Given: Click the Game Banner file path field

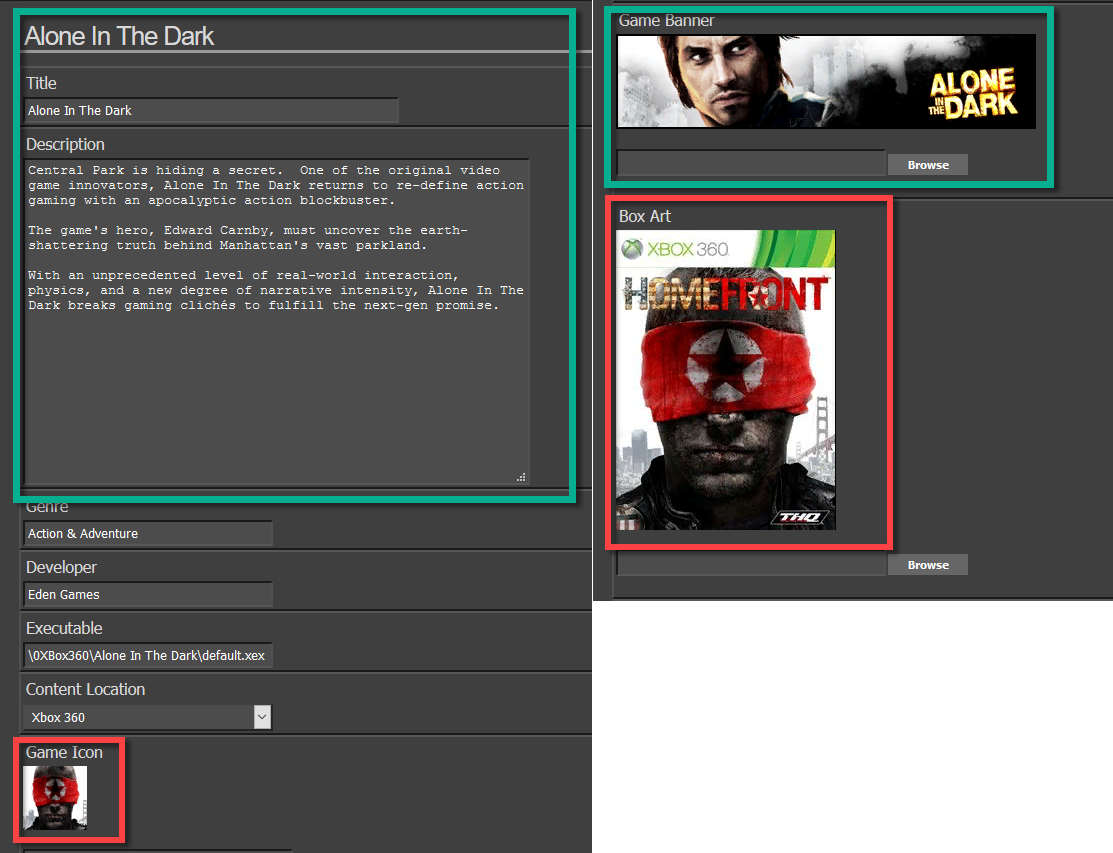Looking at the screenshot, I should tap(751, 164).
